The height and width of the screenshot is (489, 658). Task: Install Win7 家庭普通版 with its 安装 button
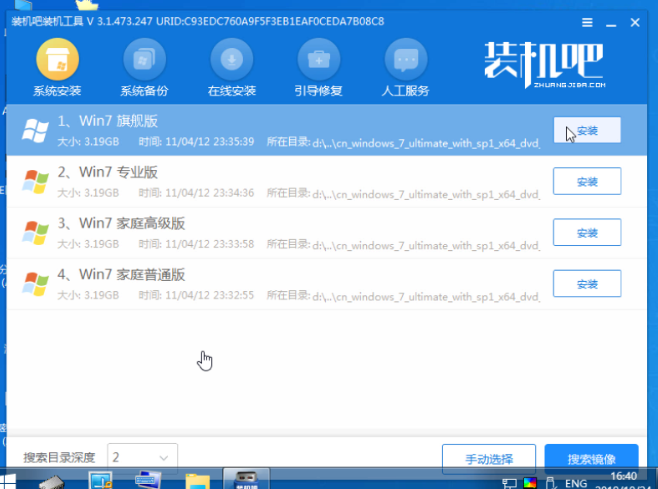pyautogui.click(x=587, y=284)
